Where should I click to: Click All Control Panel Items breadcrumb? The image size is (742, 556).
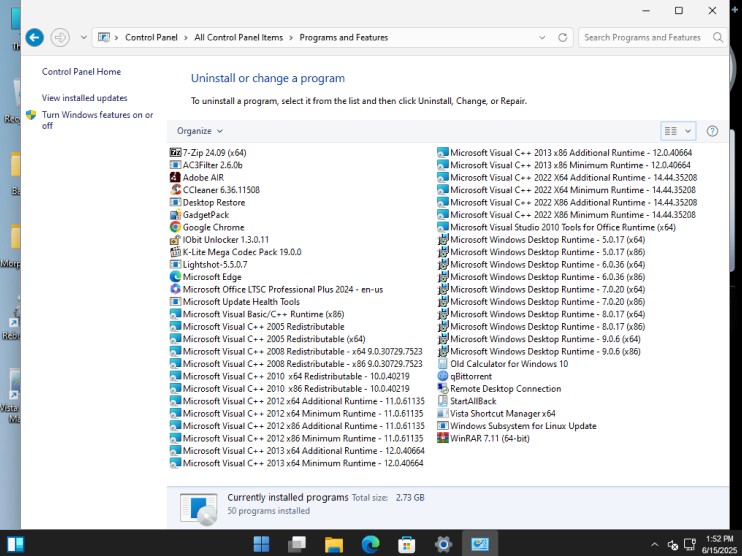pyautogui.click(x=238, y=37)
